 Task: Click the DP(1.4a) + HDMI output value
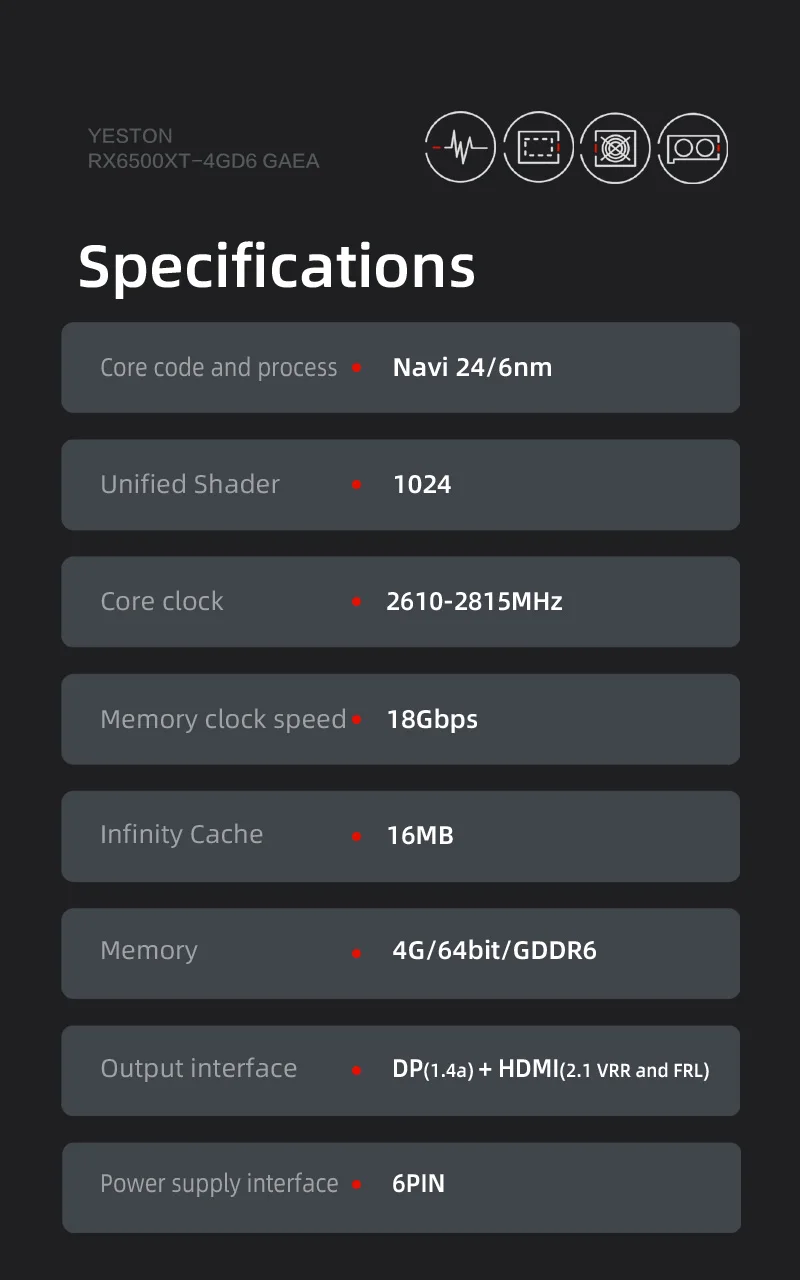click(x=551, y=1069)
